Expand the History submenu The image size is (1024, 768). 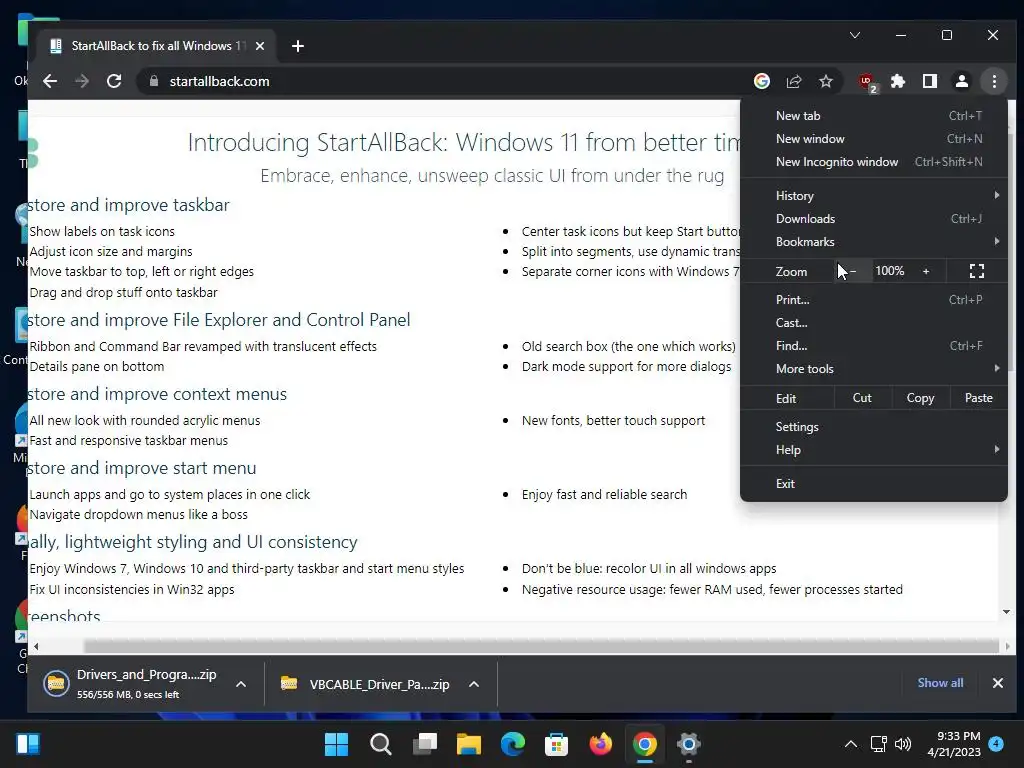click(874, 195)
